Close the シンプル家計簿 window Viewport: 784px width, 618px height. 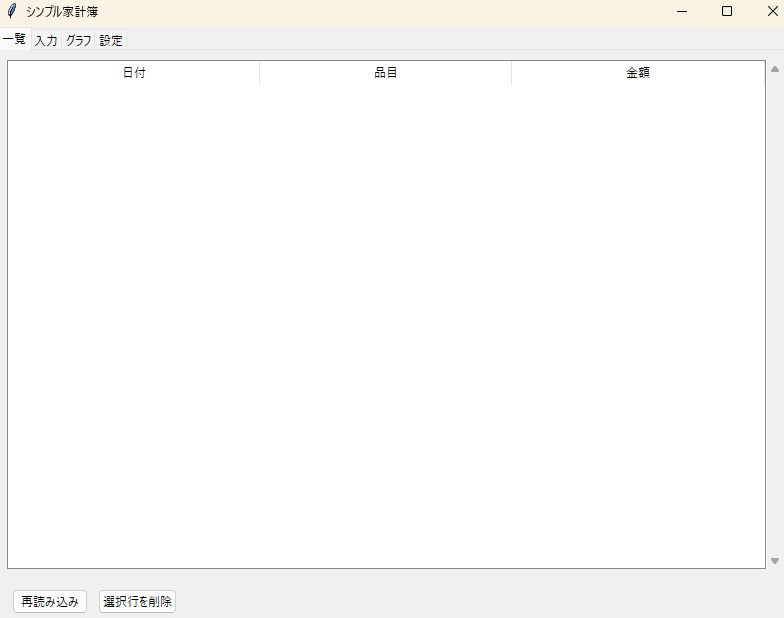pos(772,11)
